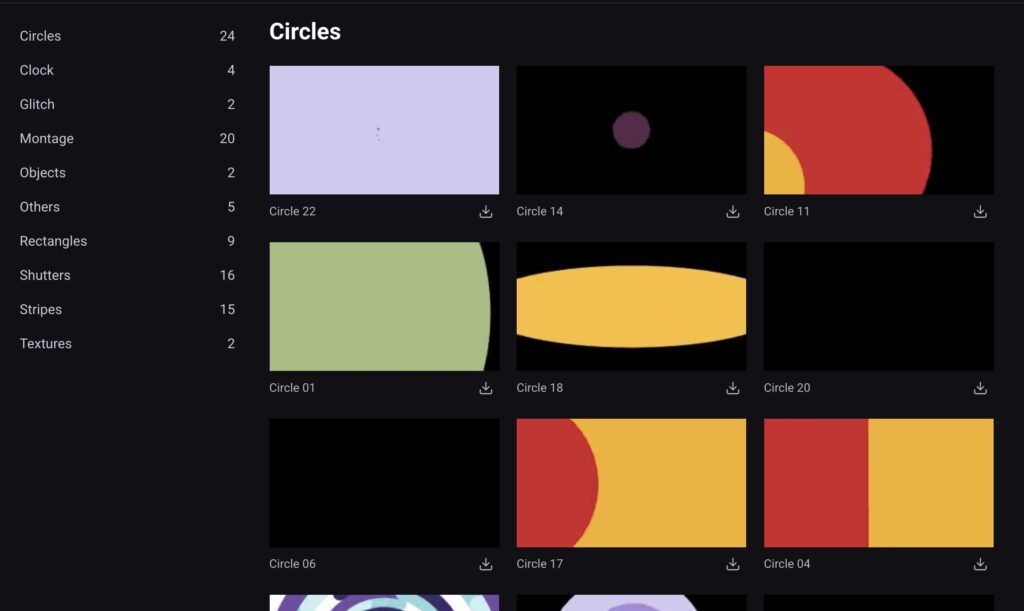The width and height of the screenshot is (1024, 611).
Task: Preview the Circle 22 lavender thumbnail
Action: coord(384,130)
